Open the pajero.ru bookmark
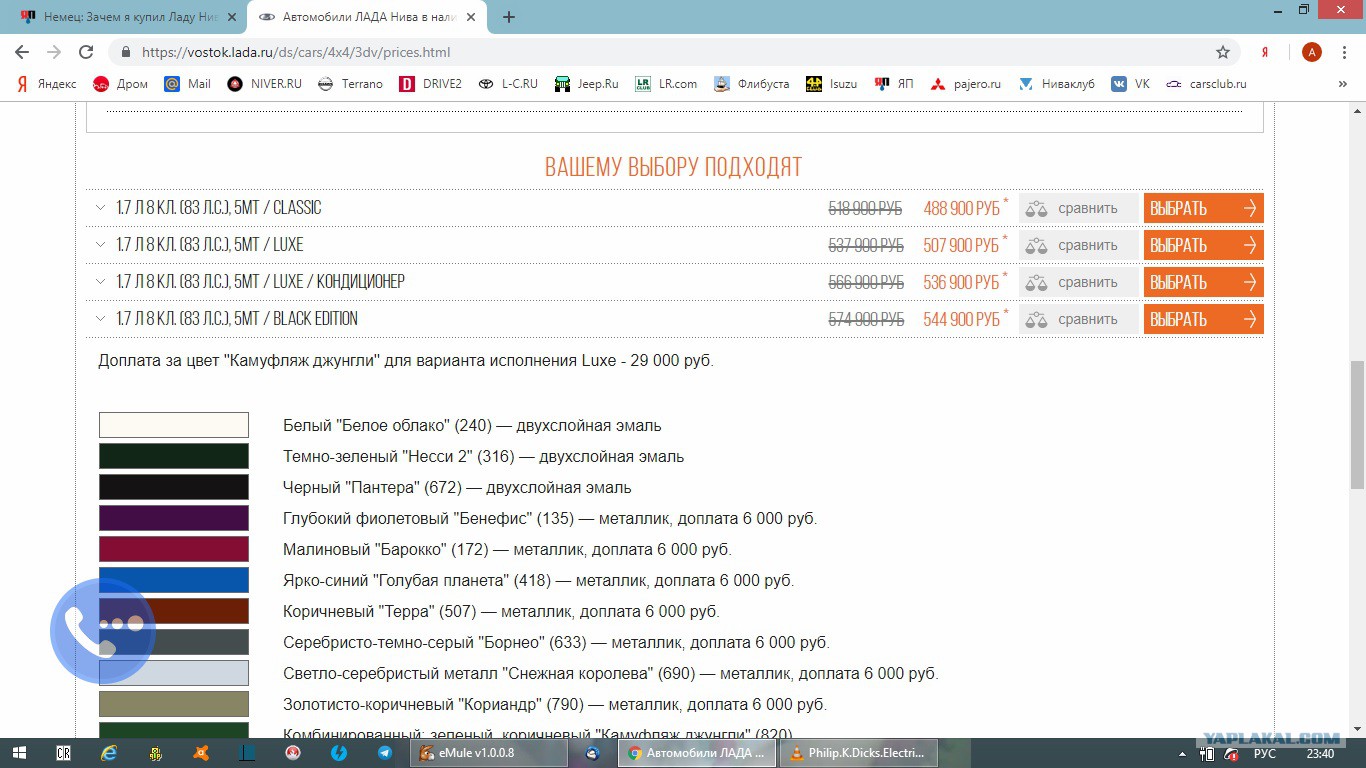Viewport: 1366px width, 768px height. point(965,84)
